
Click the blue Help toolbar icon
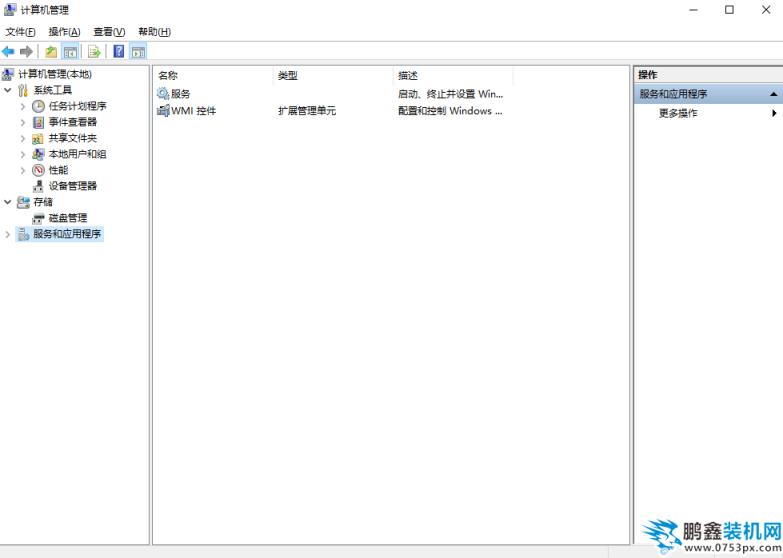[119, 51]
